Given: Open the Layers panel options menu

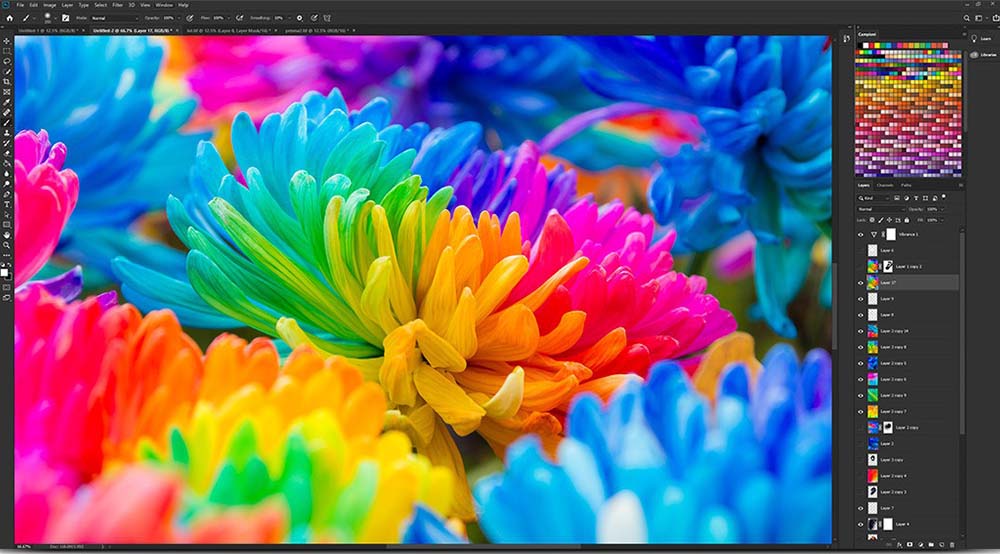Looking at the screenshot, I should pyautogui.click(x=961, y=186).
